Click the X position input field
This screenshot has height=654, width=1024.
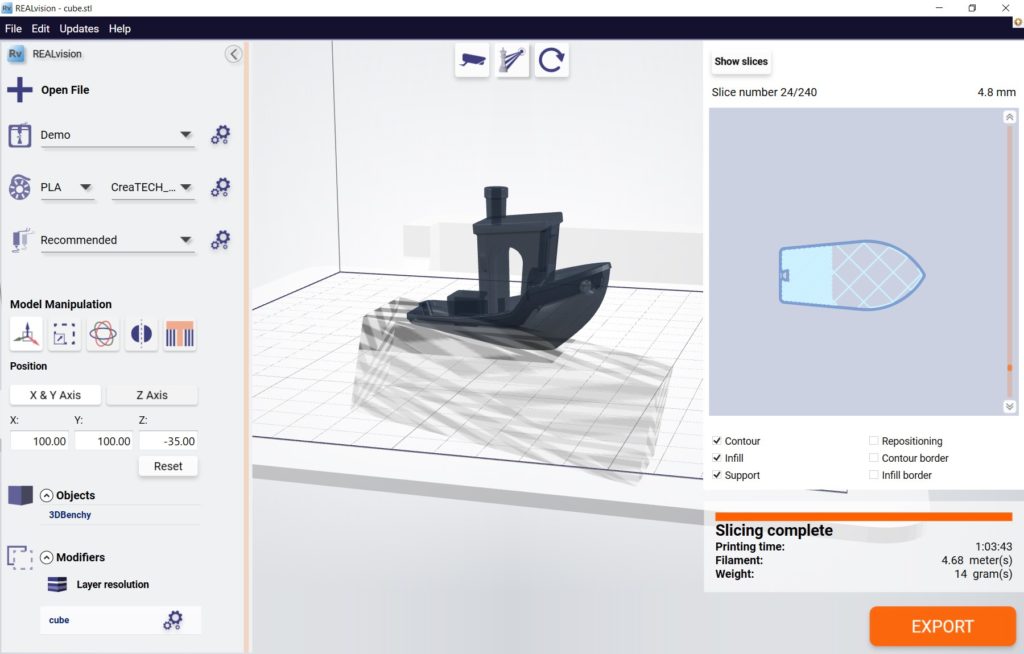click(39, 441)
